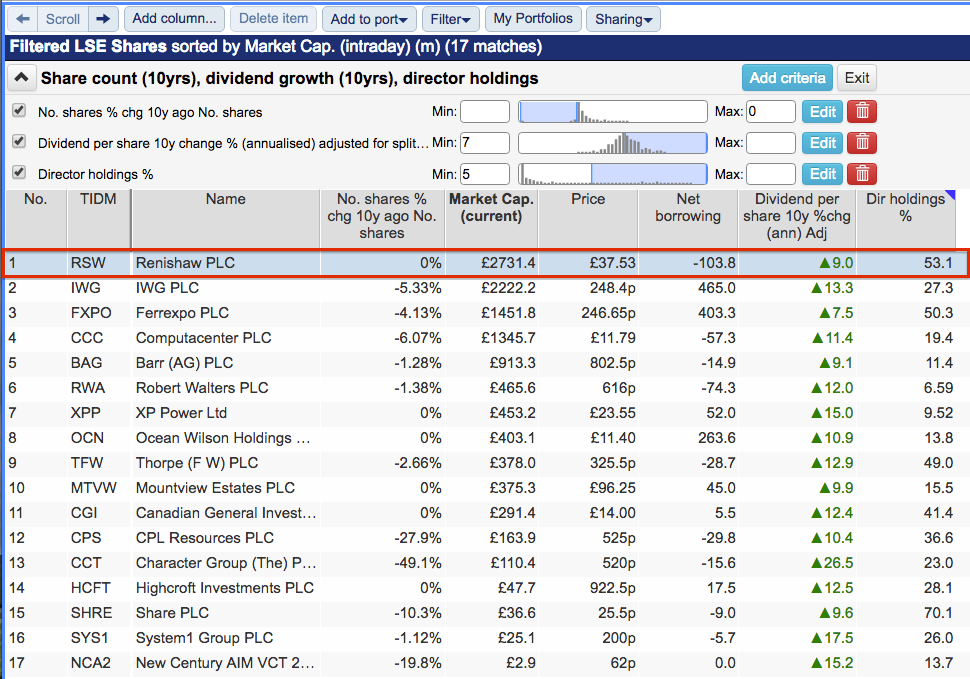The width and height of the screenshot is (970, 679).
Task: Click the £2731.4 market cap value
Action: coord(509,263)
